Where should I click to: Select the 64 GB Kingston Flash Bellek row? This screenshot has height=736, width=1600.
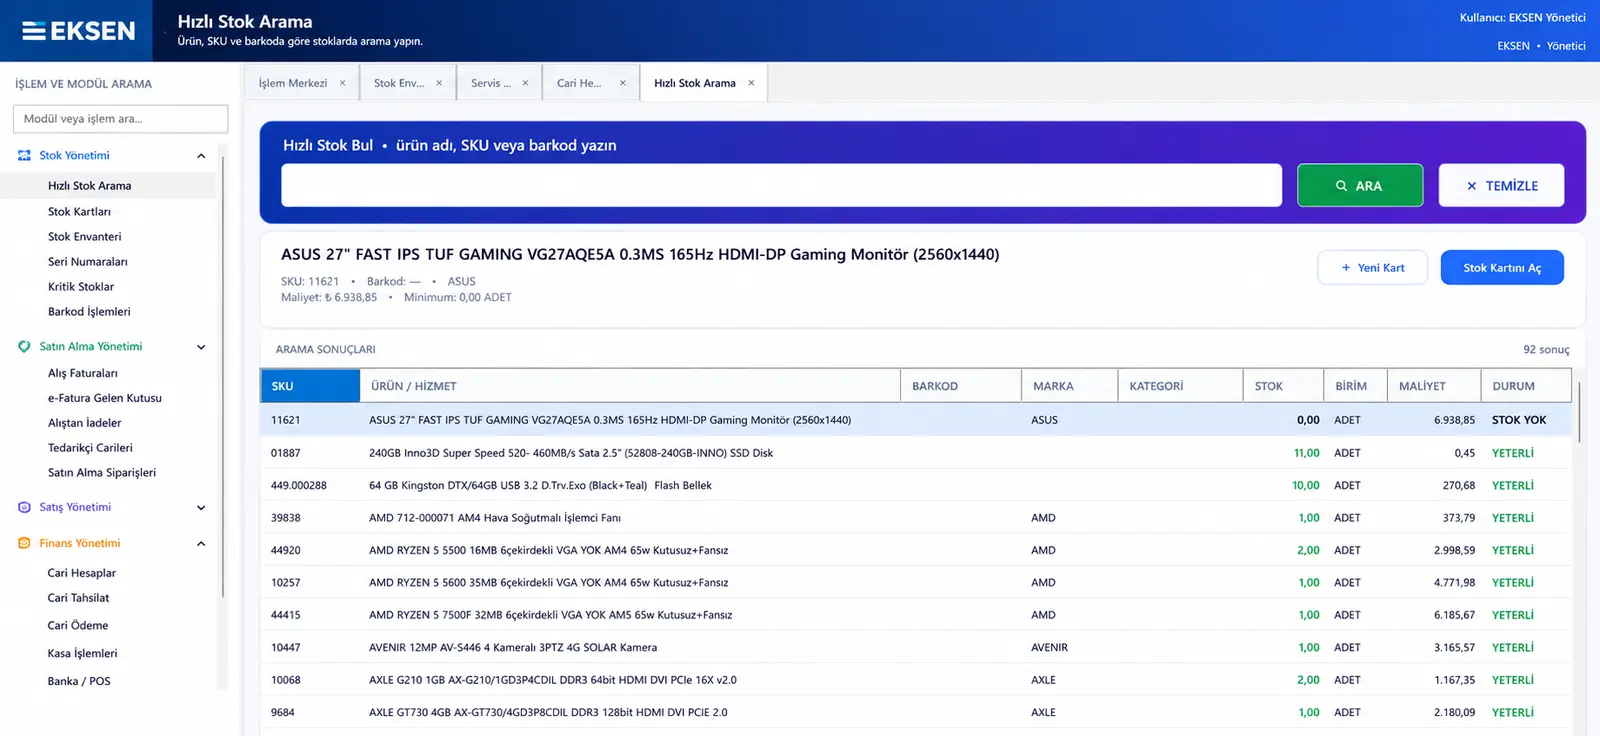(916, 486)
